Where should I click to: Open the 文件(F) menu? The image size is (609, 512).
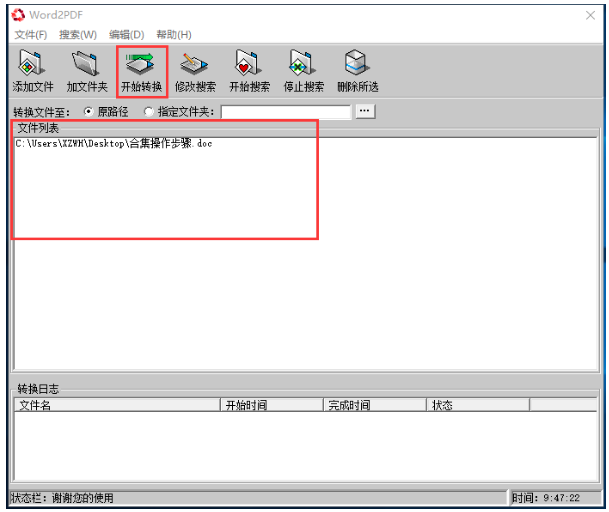tap(31, 35)
